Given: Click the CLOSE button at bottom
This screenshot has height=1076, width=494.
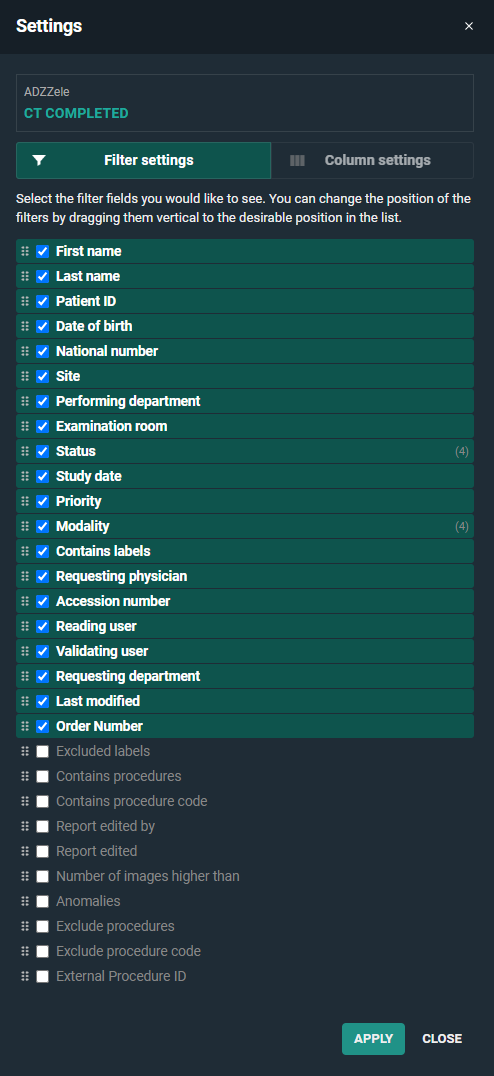Looking at the screenshot, I should click(x=442, y=1039).
